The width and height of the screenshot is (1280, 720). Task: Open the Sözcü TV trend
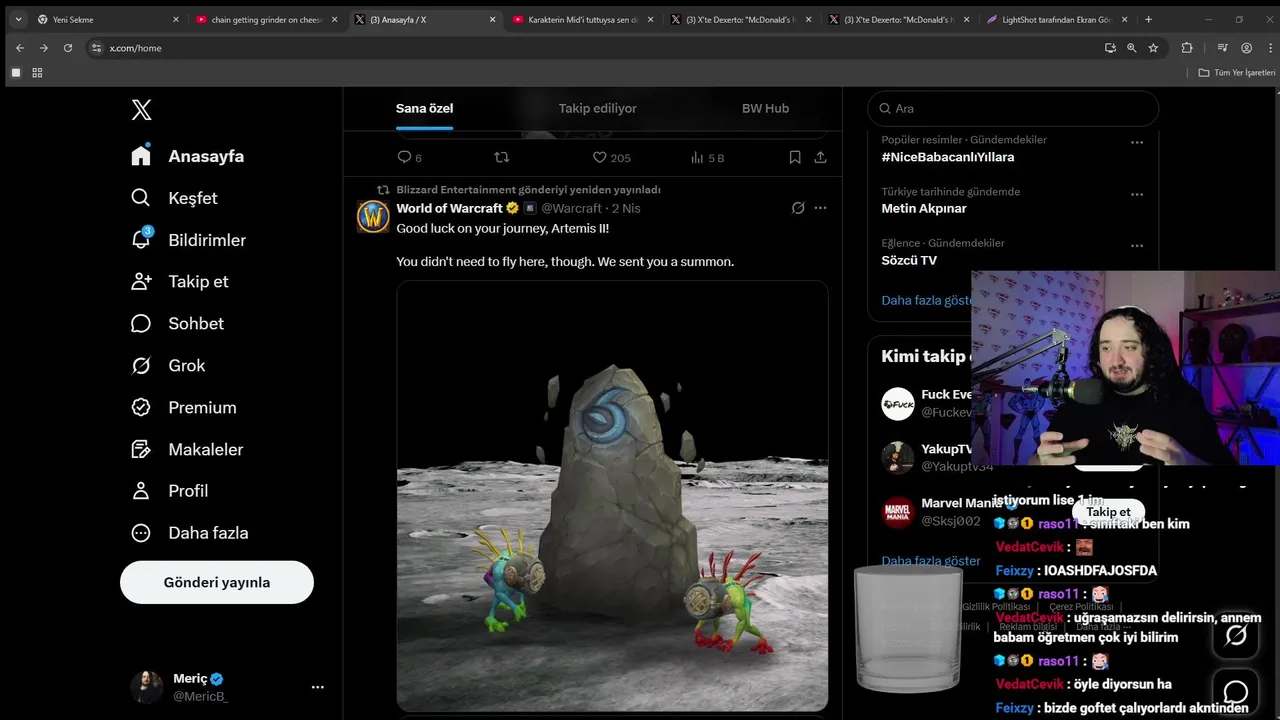pos(909,260)
